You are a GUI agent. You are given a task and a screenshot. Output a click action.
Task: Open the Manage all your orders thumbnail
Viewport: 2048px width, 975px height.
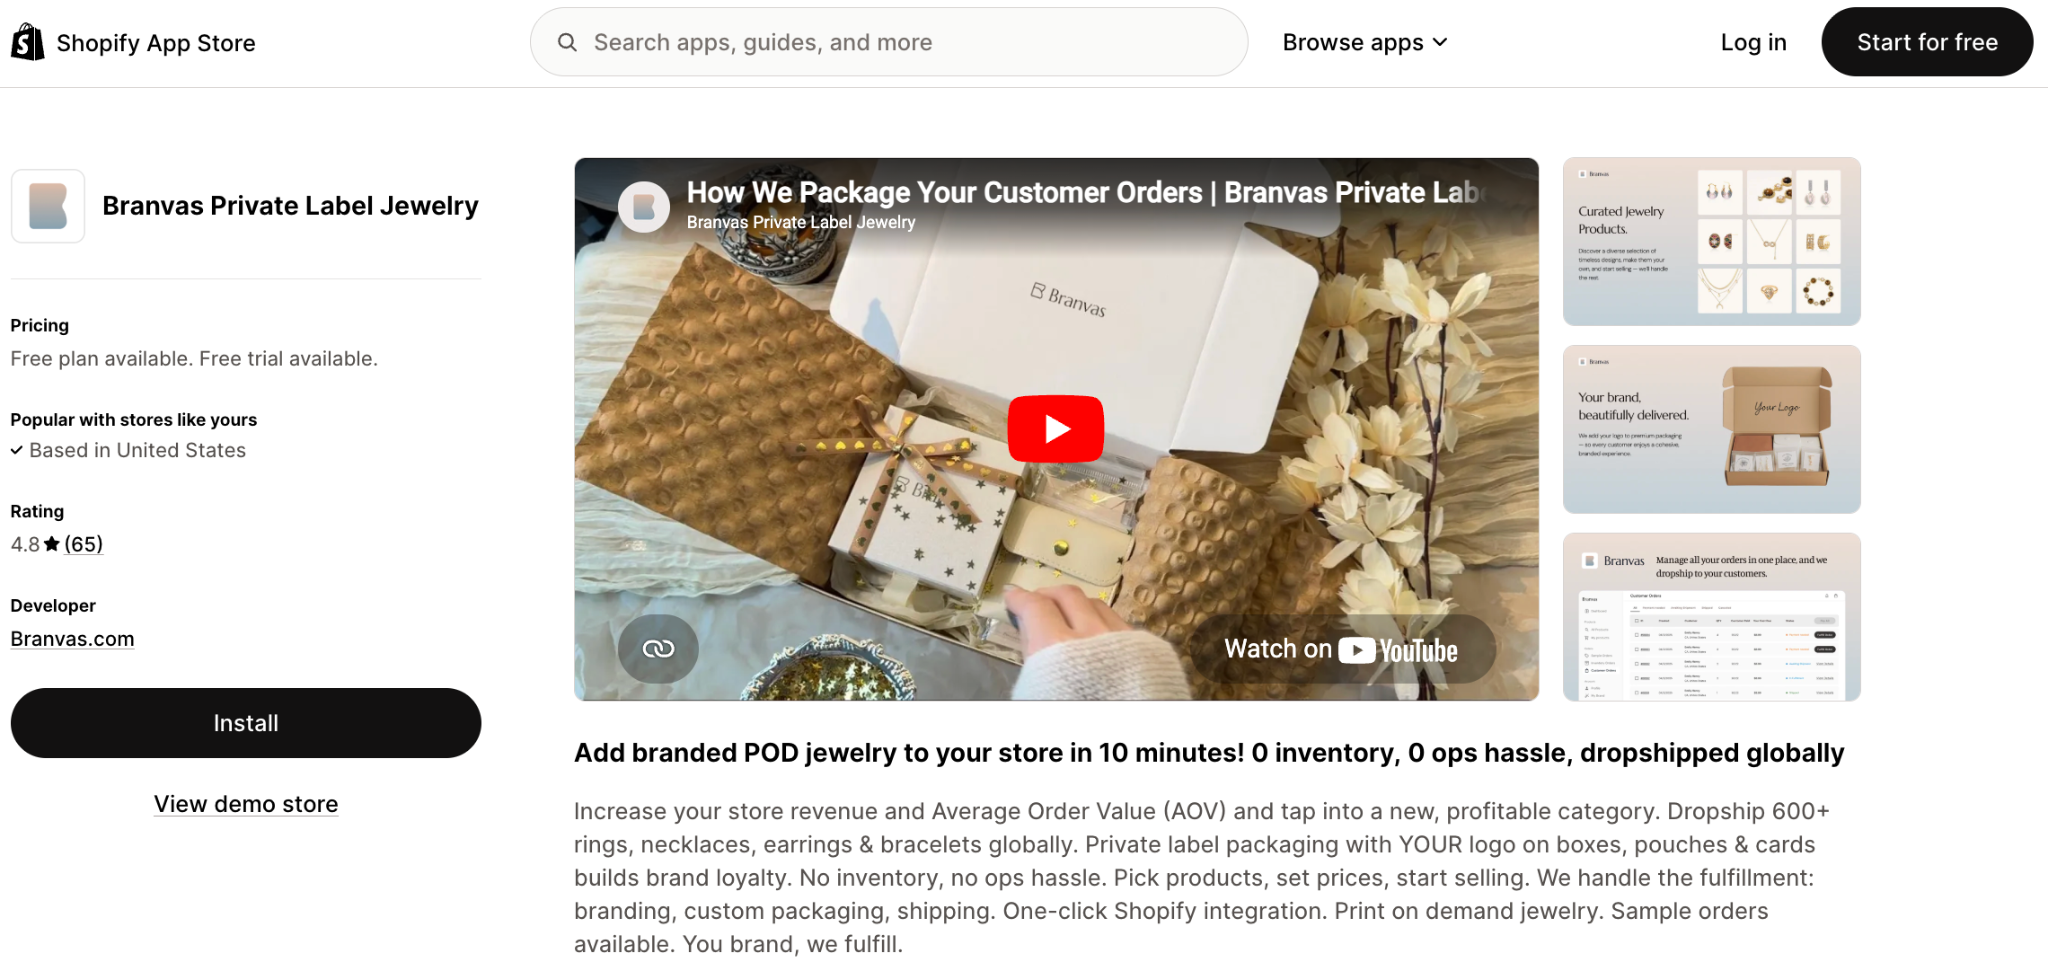pyautogui.click(x=1711, y=617)
